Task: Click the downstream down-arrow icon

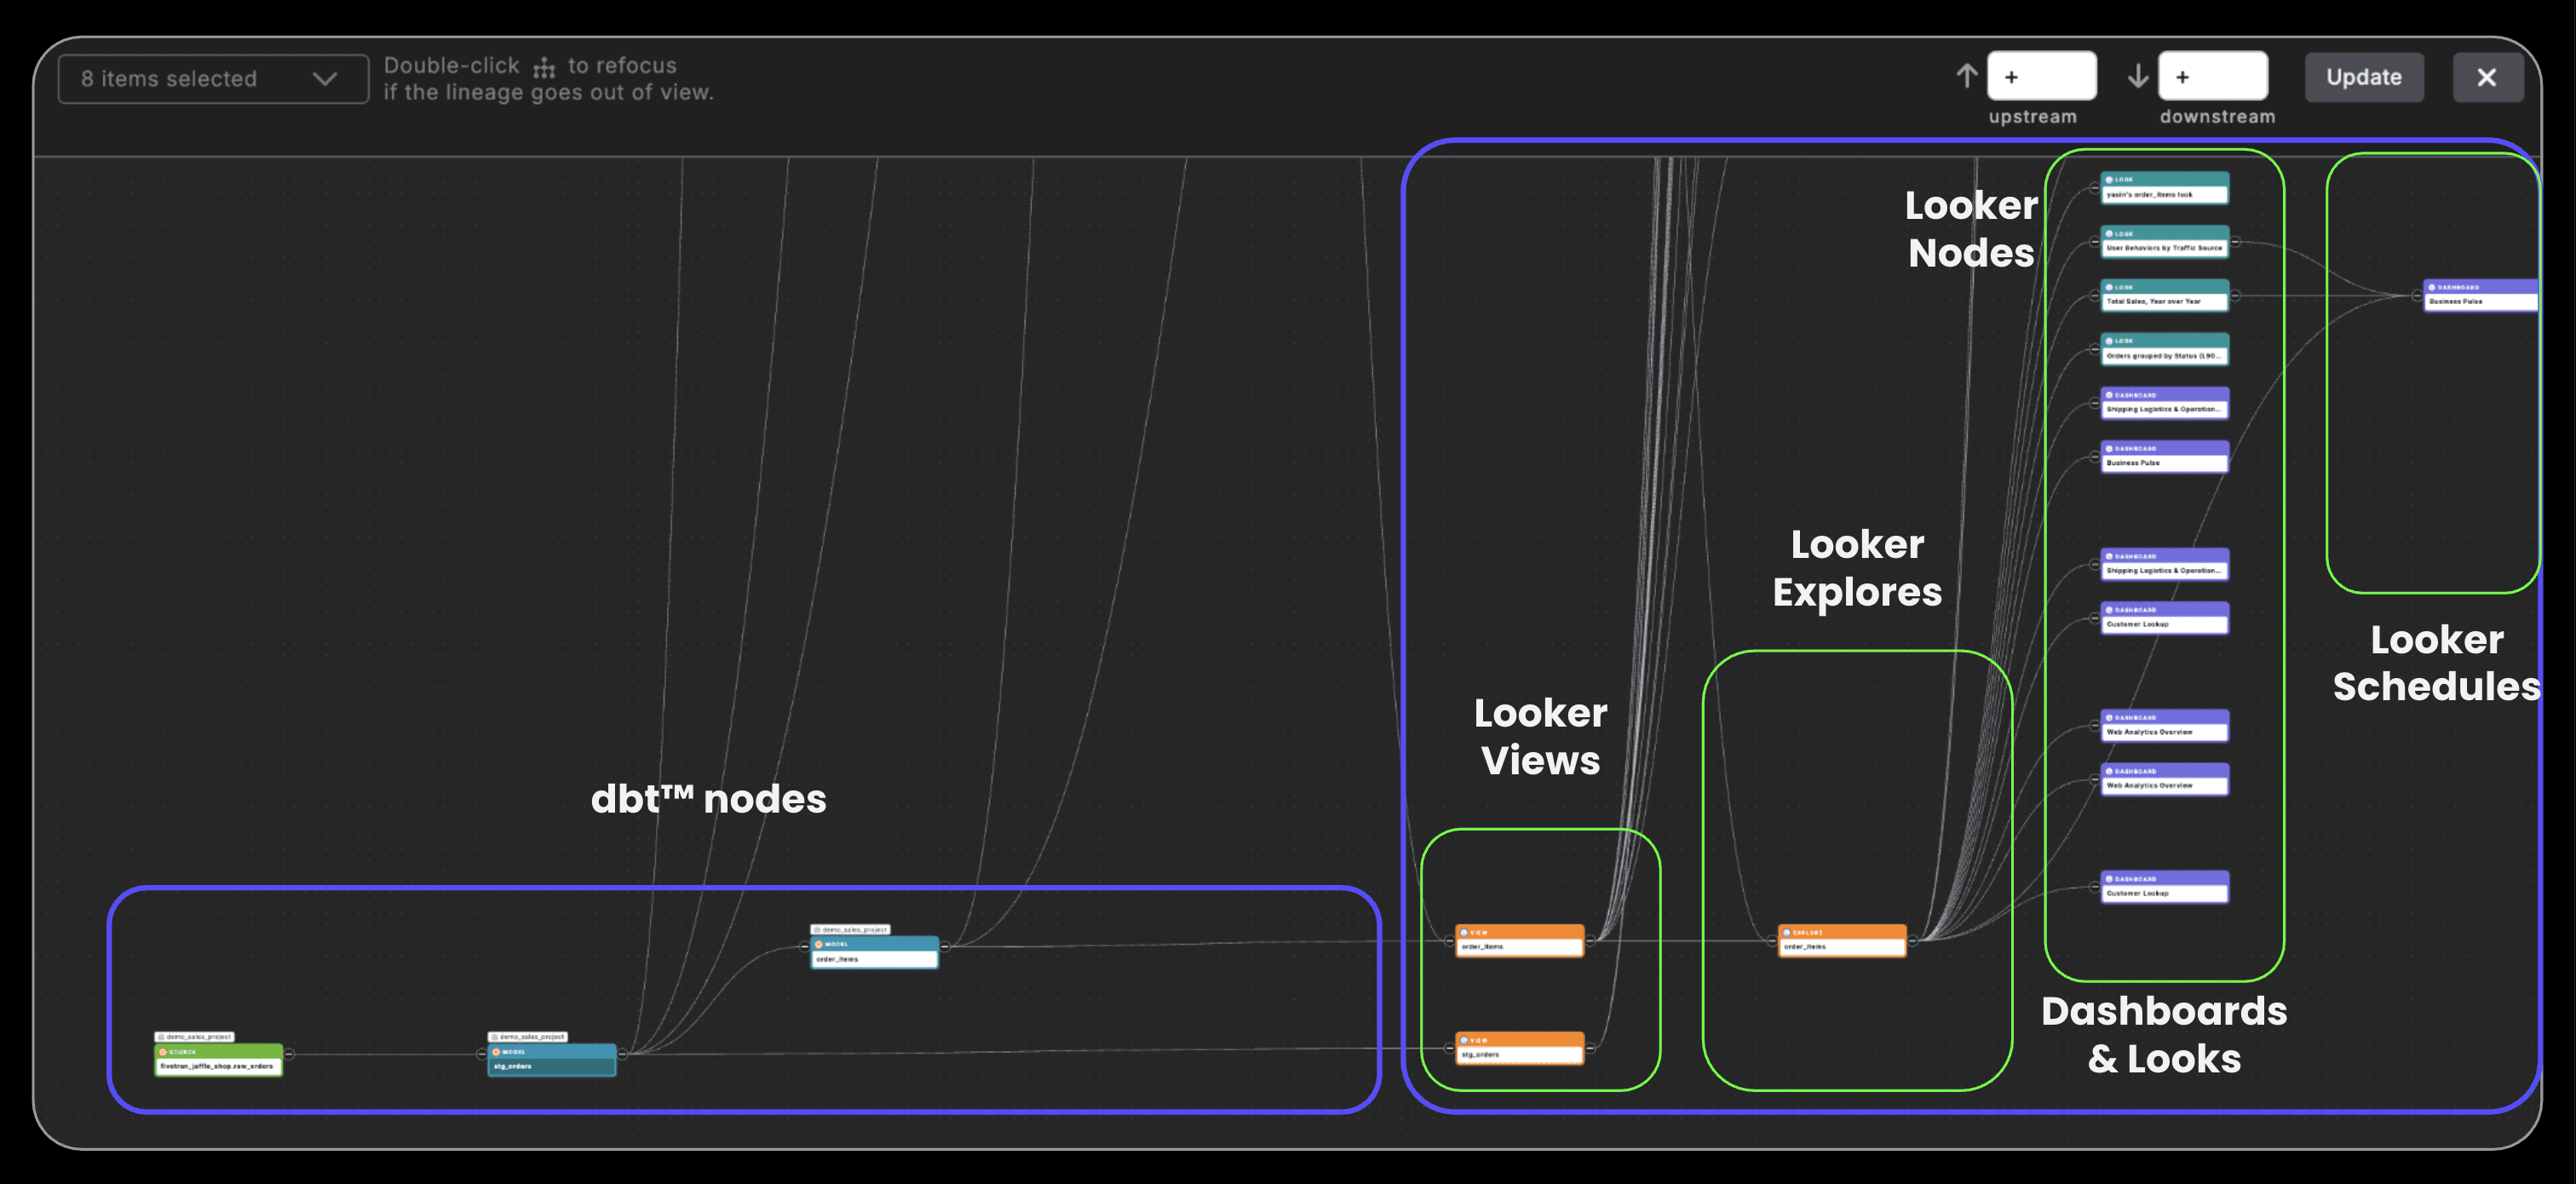Action: pyautogui.click(x=2137, y=77)
